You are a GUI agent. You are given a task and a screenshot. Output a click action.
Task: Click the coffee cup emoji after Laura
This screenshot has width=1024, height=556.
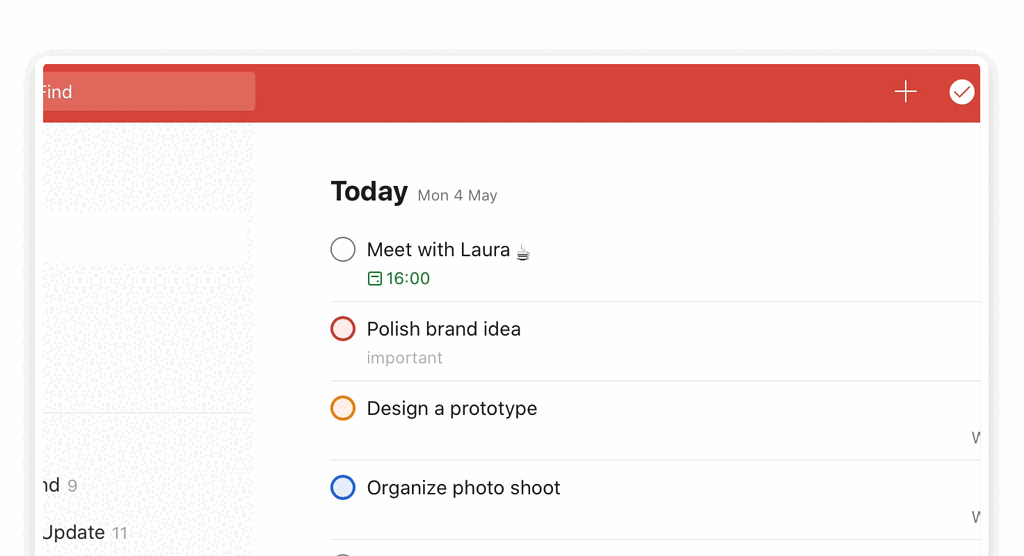click(x=523, y=252)
